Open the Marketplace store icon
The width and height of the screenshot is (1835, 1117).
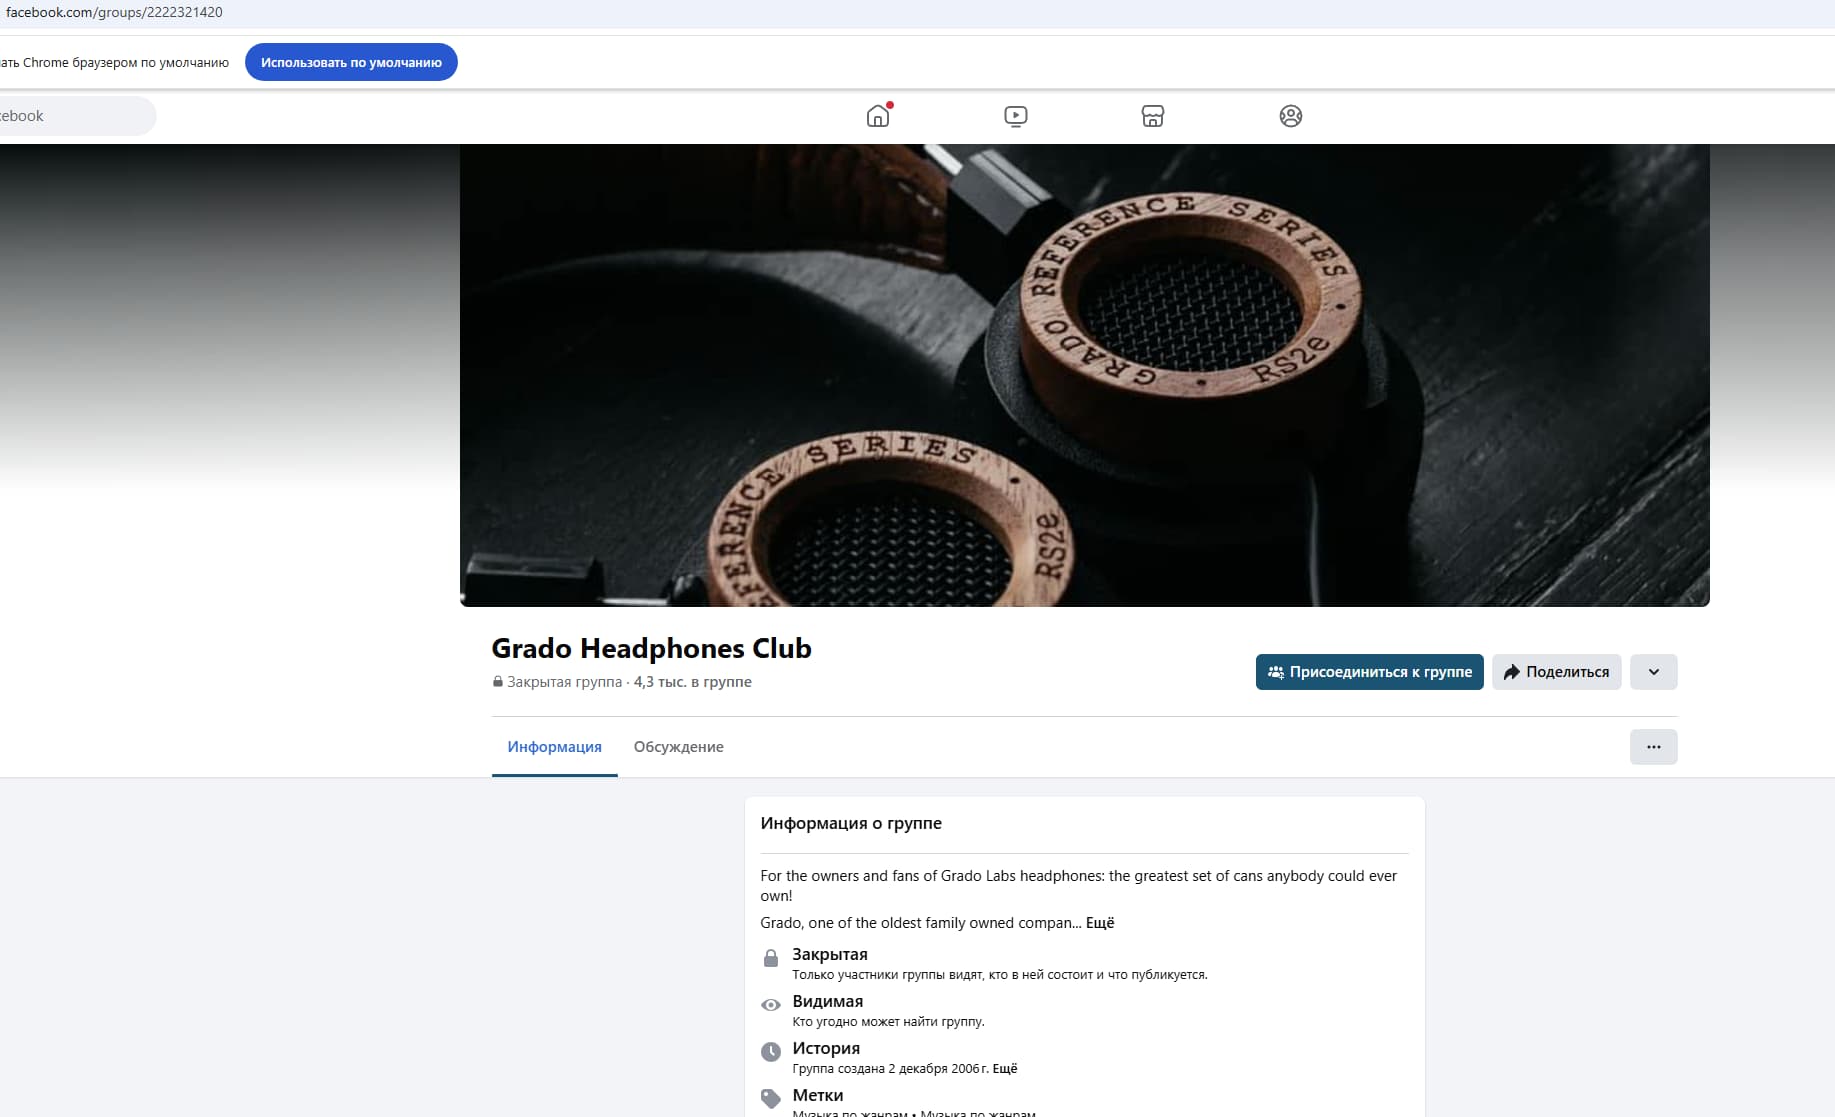pyautogui.click(x=1152, y=116)
